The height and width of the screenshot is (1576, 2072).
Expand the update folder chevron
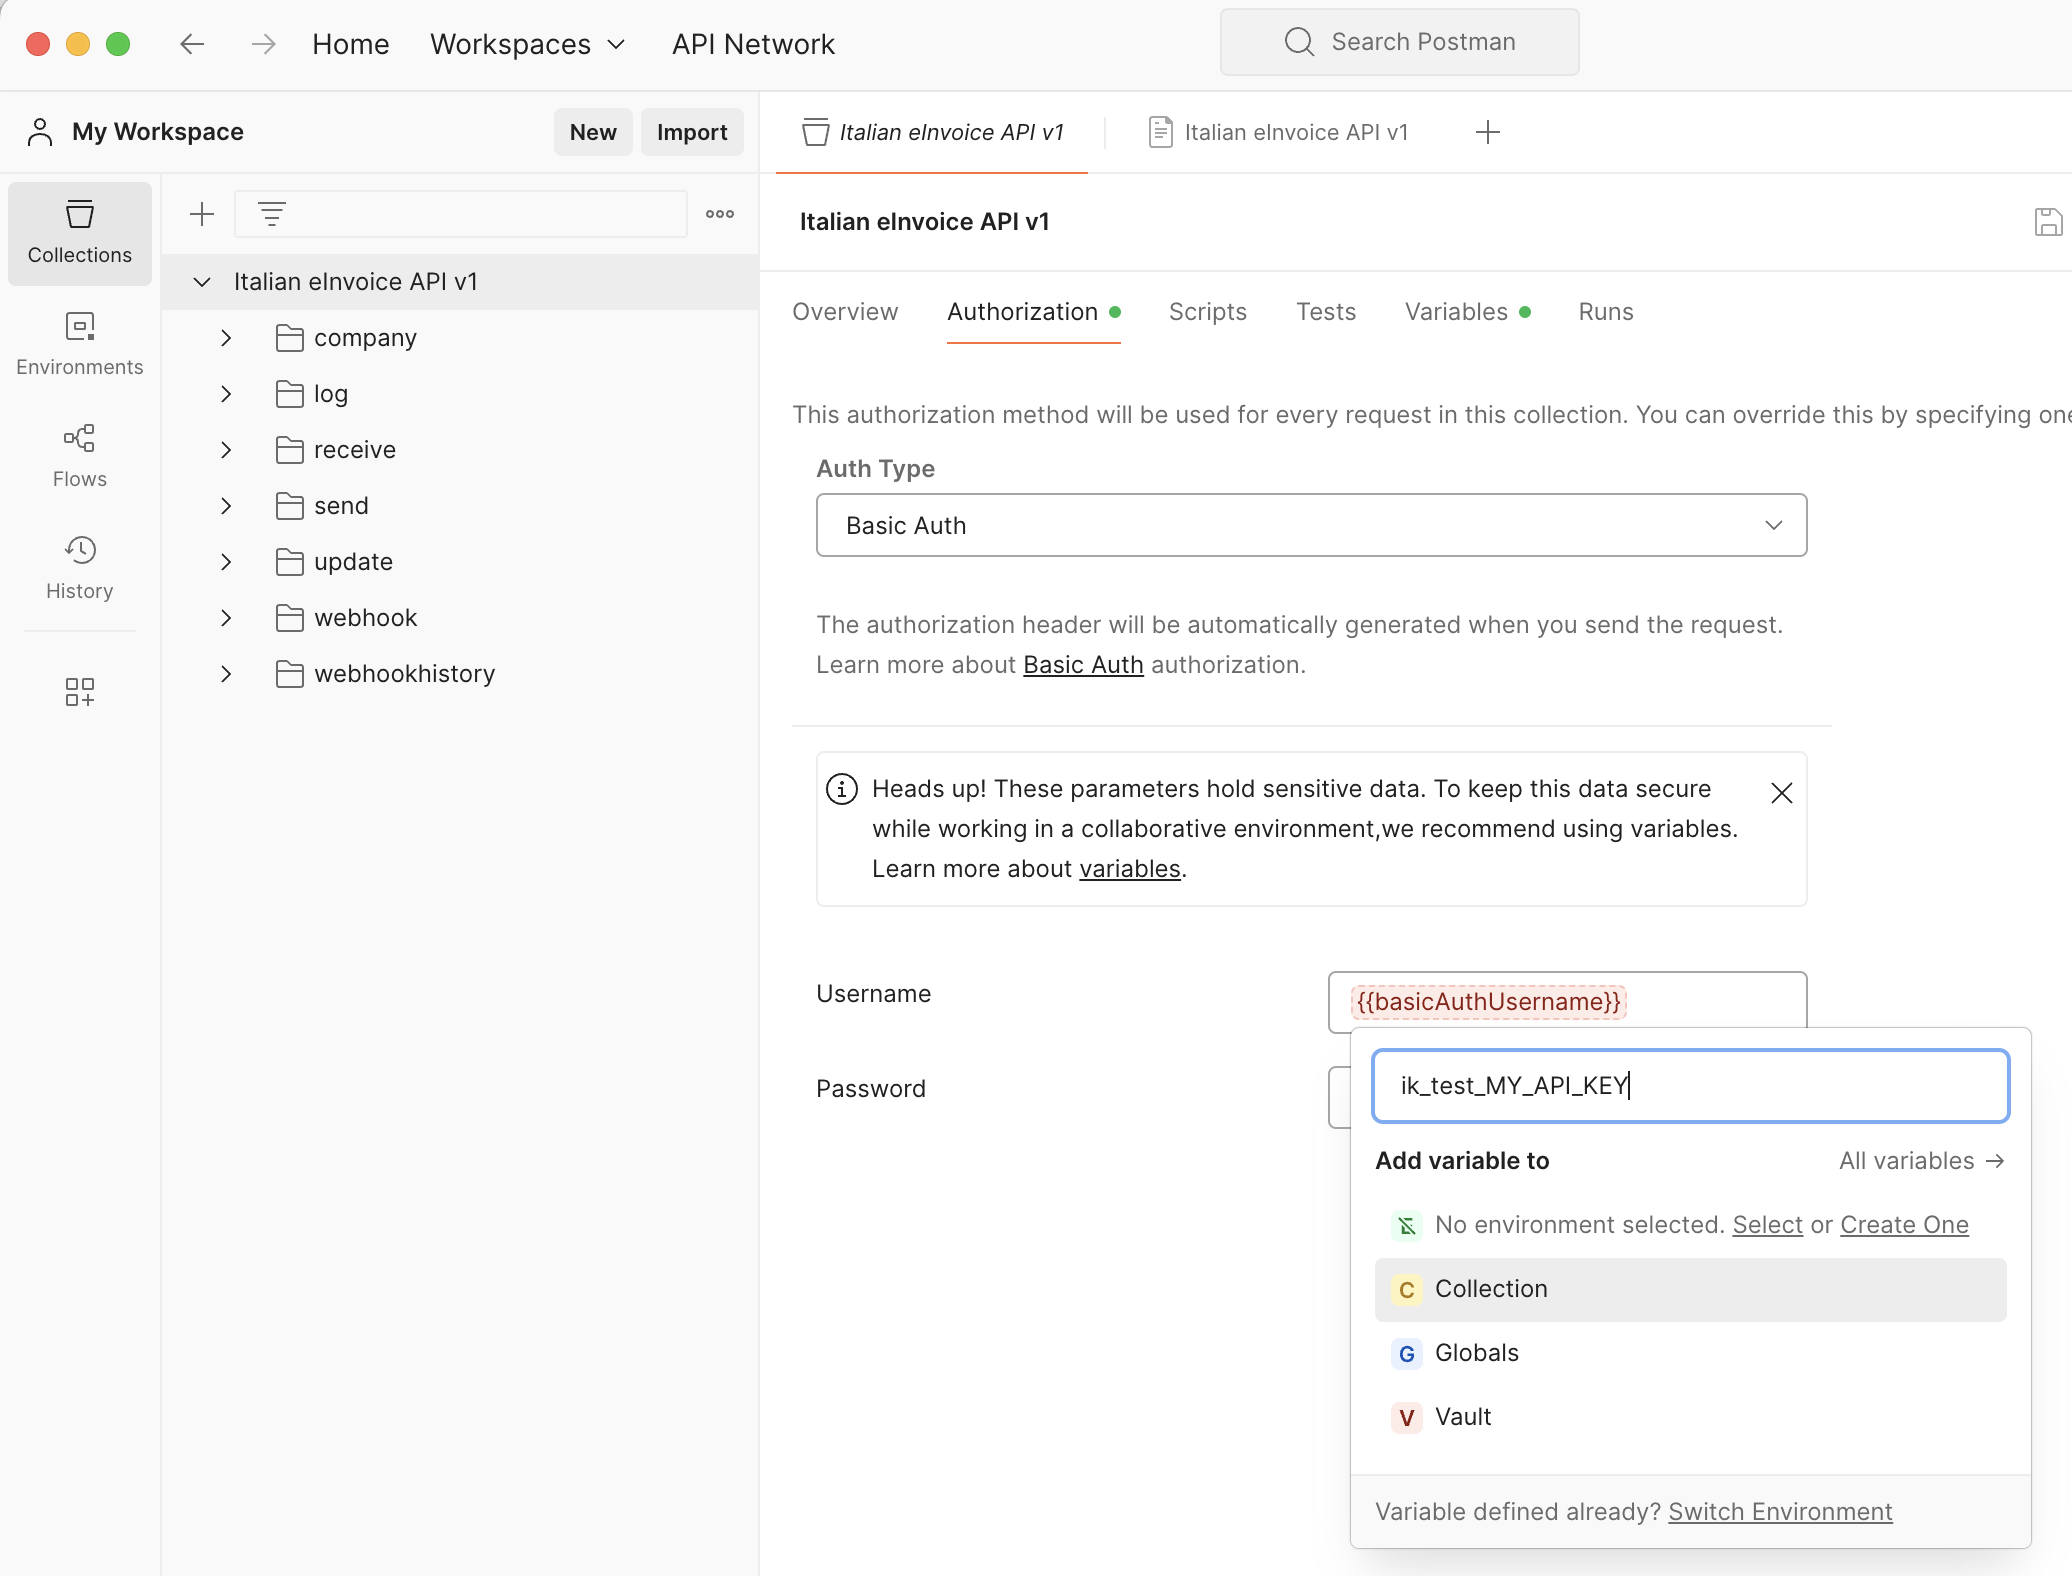[226, 562]
